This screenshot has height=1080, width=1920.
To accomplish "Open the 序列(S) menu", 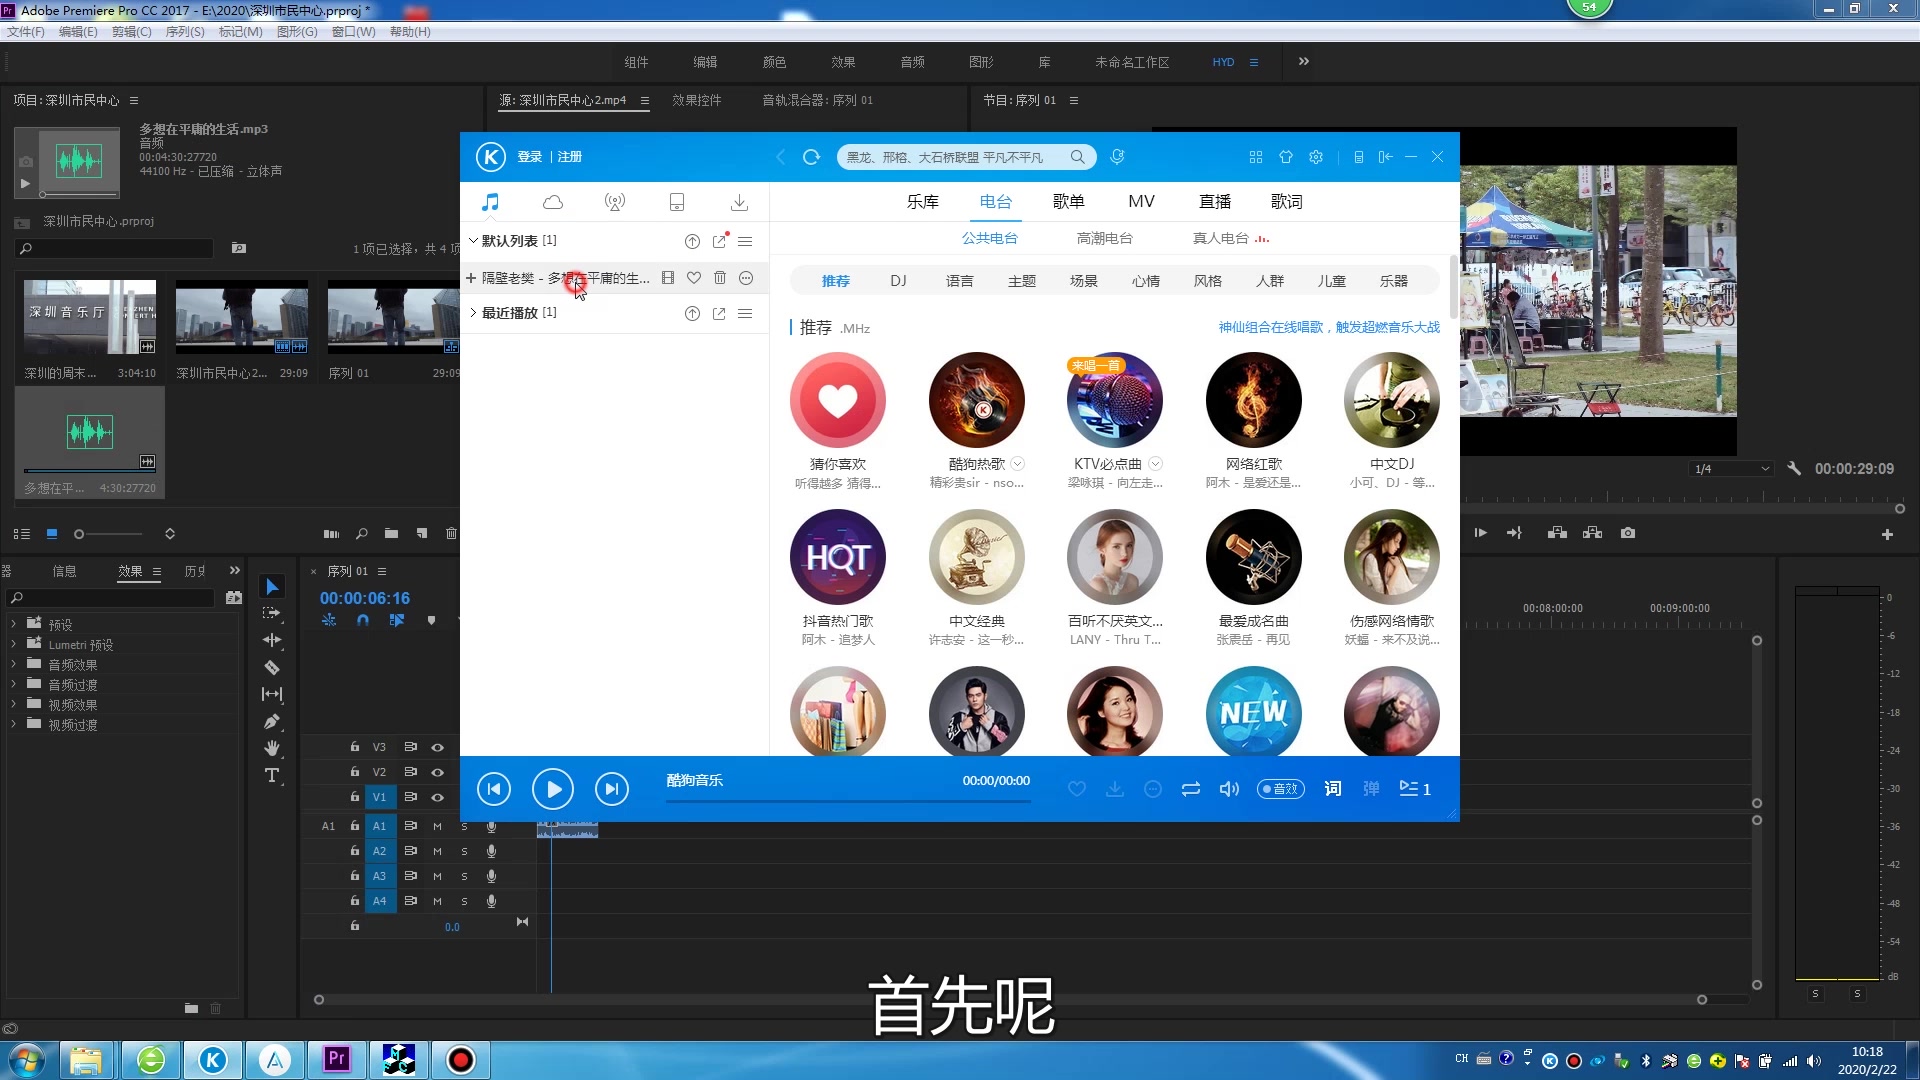I will pyautogui.click(x=185, y=32).
